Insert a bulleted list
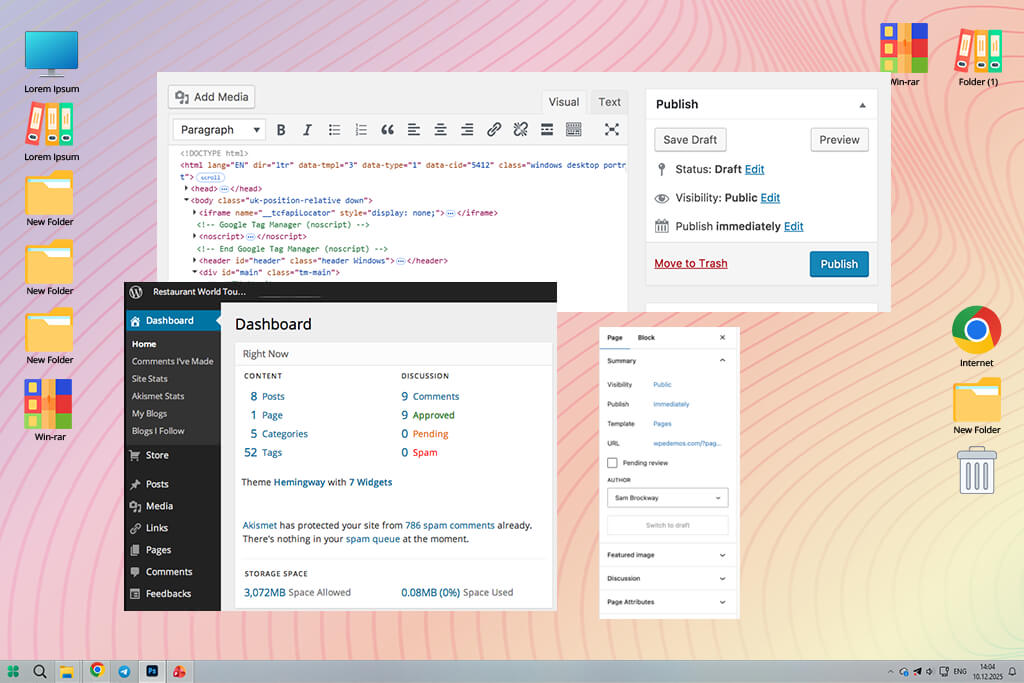The height and width of the screenshot is (683, 1024). pyautogui.click(x=334, y=130)
